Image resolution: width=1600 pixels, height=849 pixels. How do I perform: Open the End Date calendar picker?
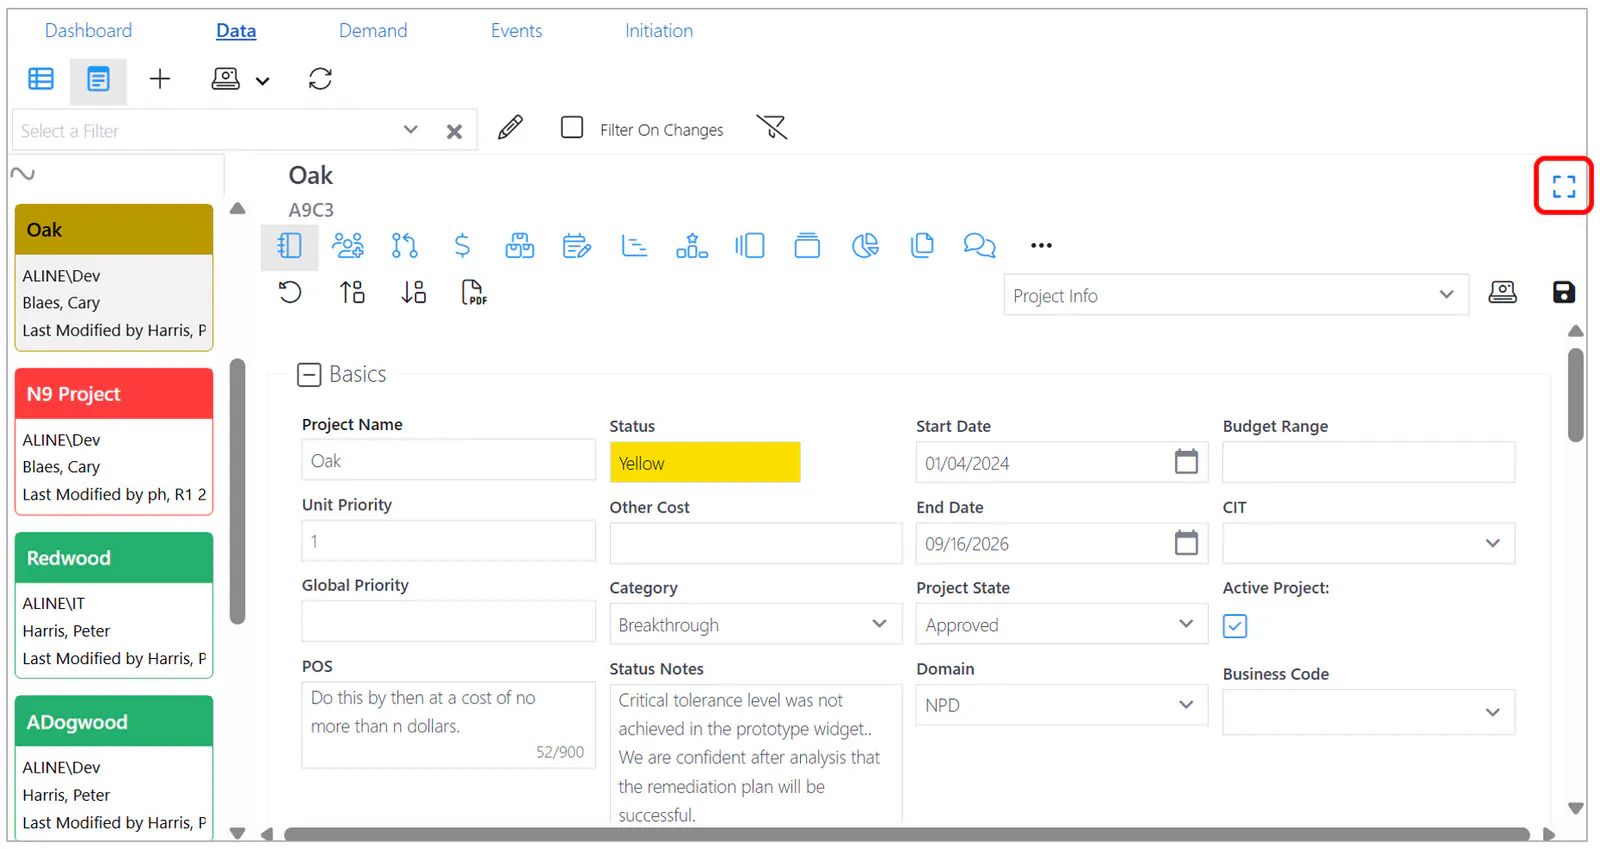click(1186, 543)
